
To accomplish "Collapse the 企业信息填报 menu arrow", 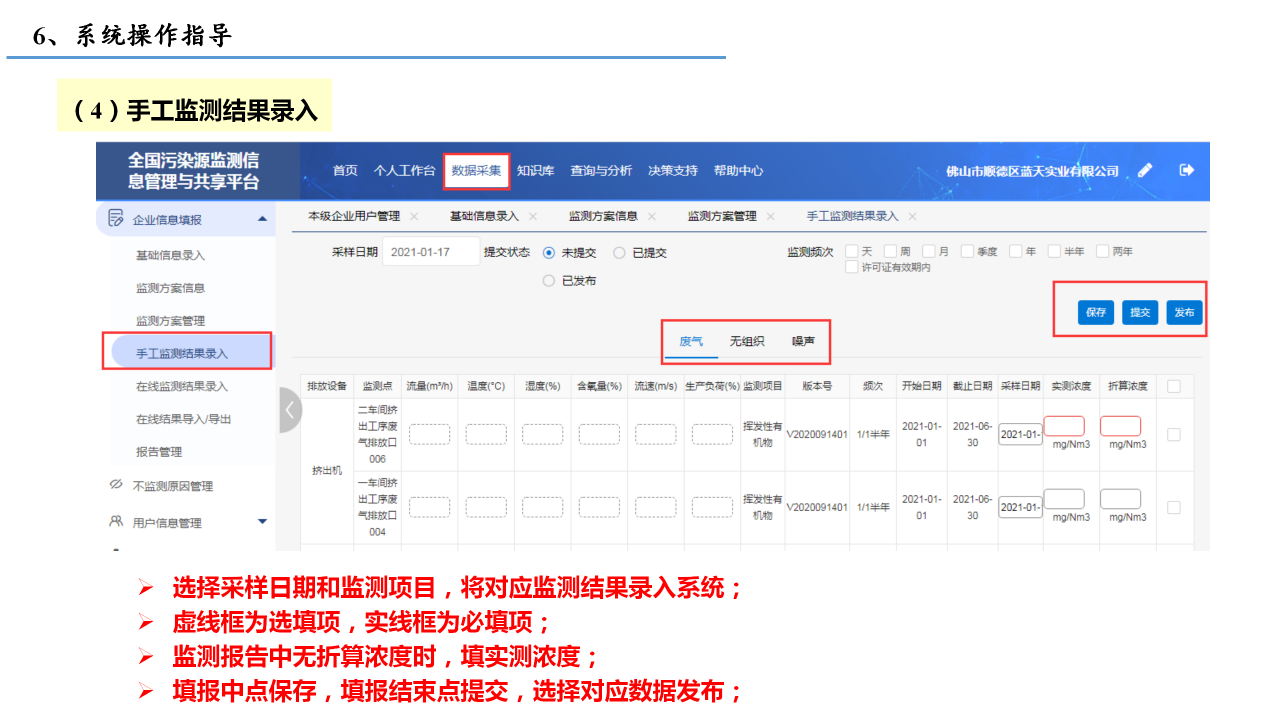I will click(262, 219).
